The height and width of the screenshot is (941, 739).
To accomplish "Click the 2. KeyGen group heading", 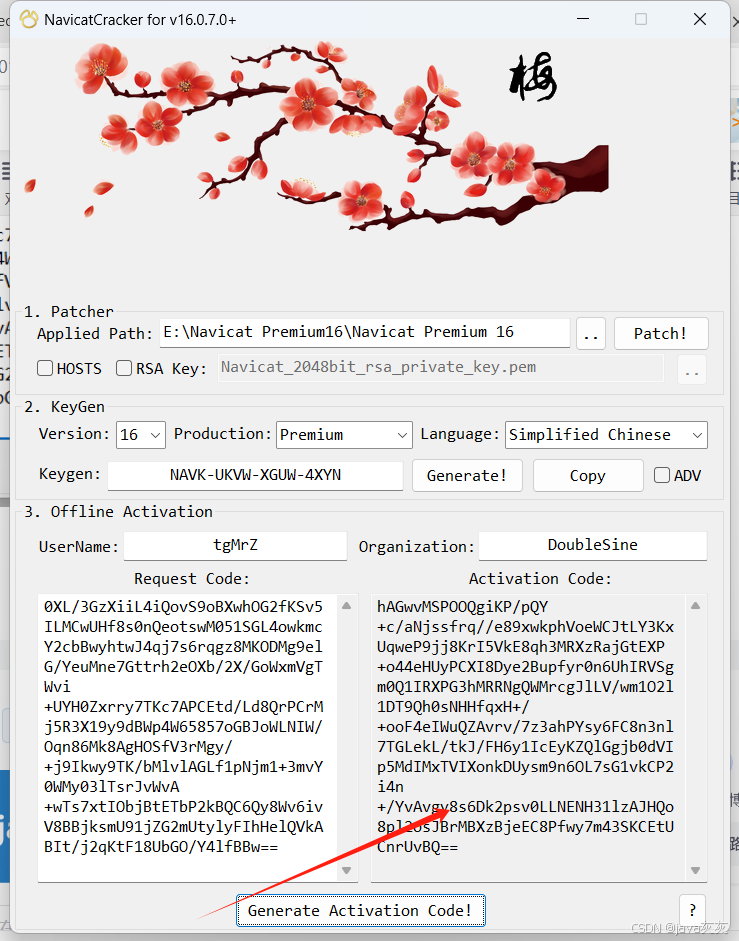I will (64, 407).
